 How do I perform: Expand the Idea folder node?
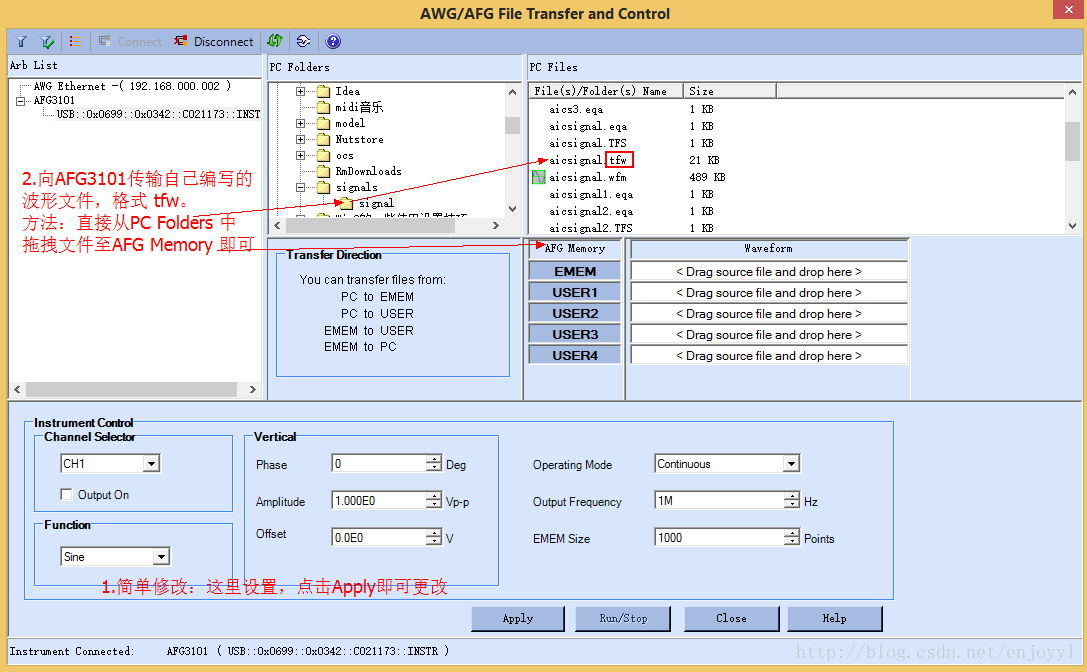click(300, 92)
